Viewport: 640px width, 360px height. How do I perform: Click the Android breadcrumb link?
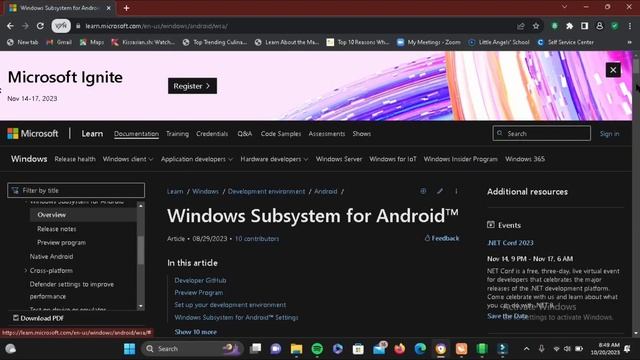[325, 191]
